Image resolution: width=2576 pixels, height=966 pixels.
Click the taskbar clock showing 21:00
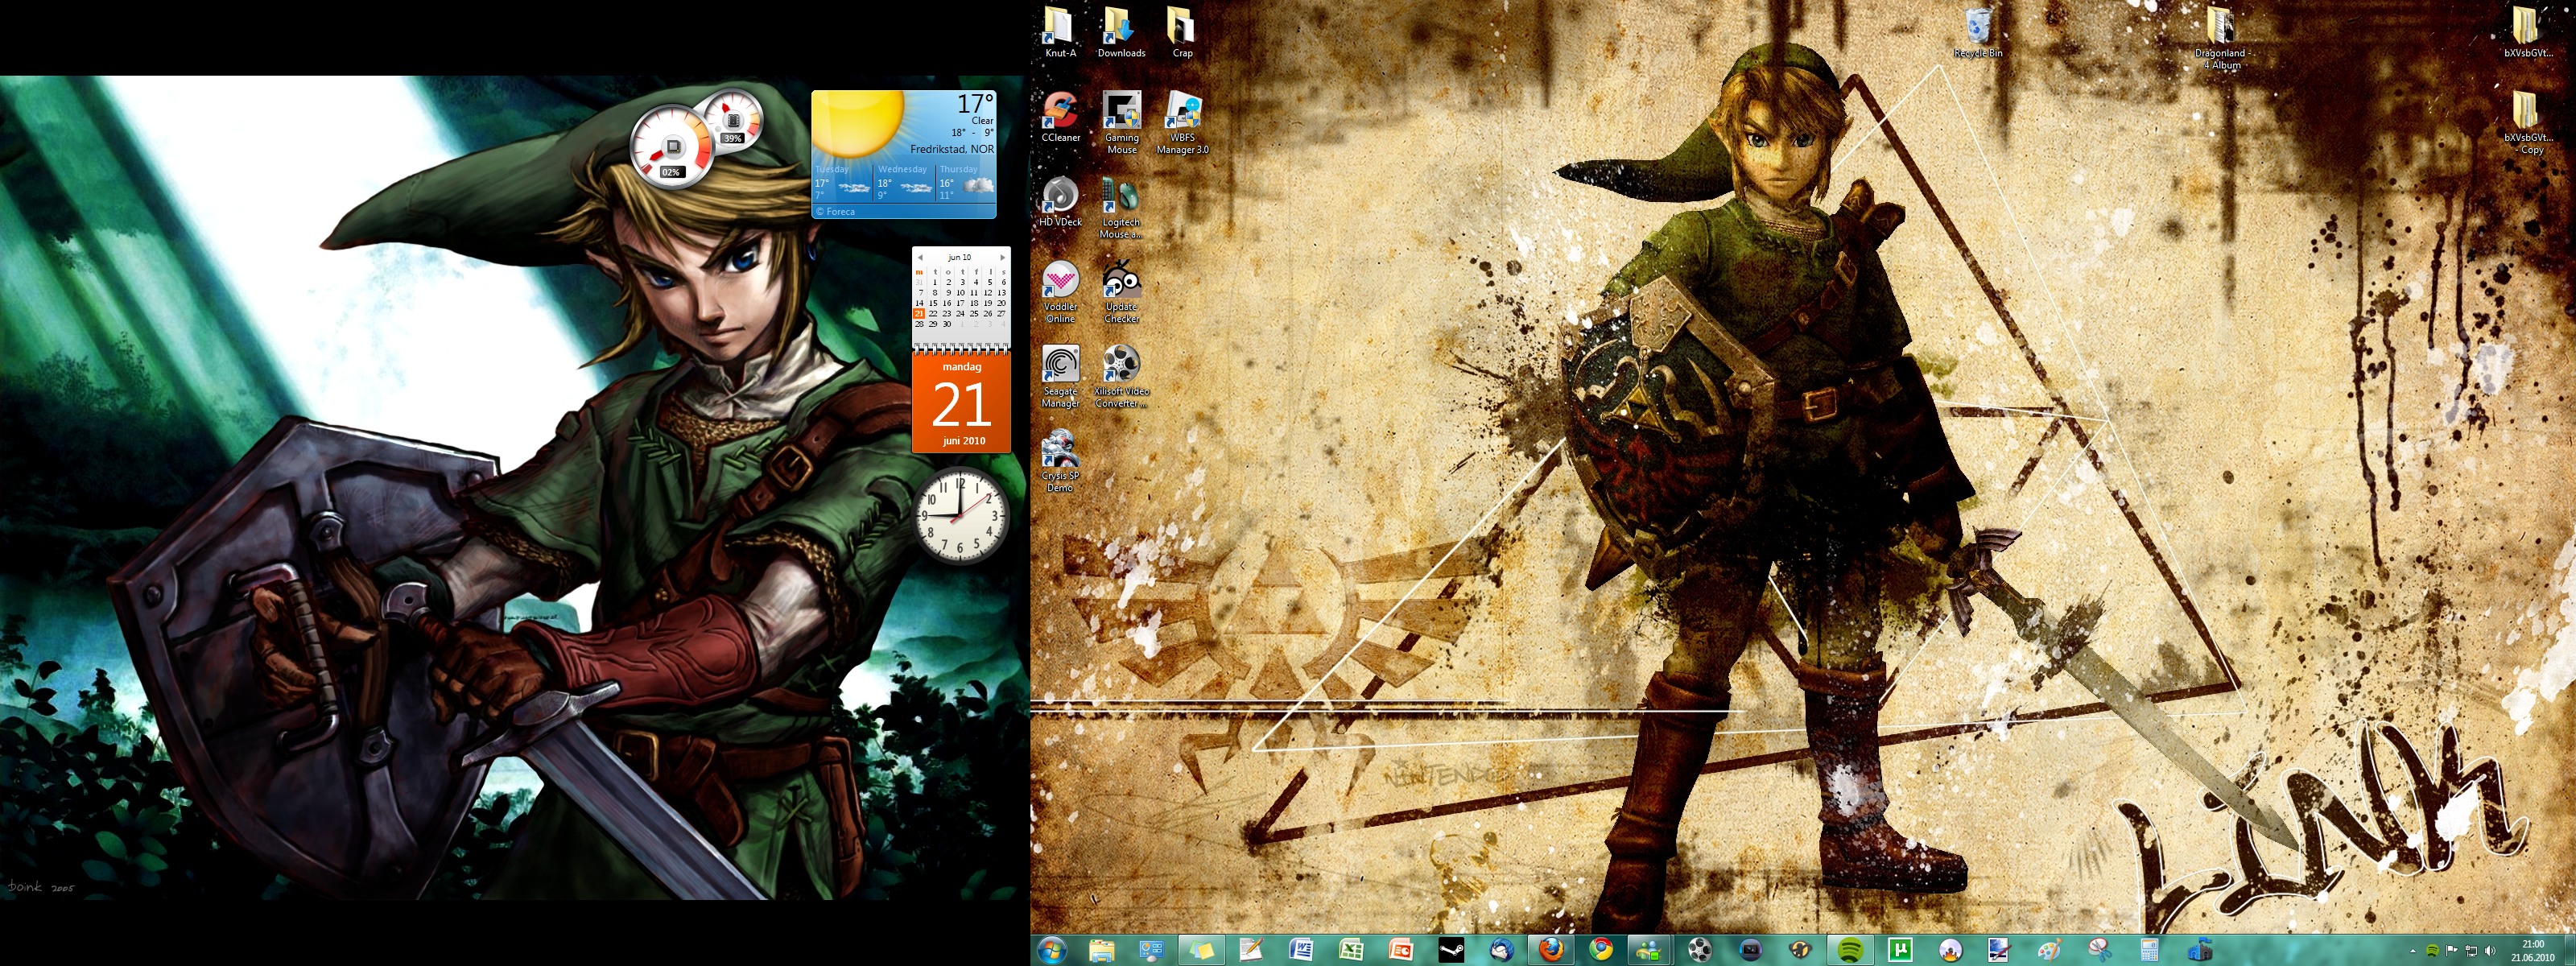coord(2532,950)
